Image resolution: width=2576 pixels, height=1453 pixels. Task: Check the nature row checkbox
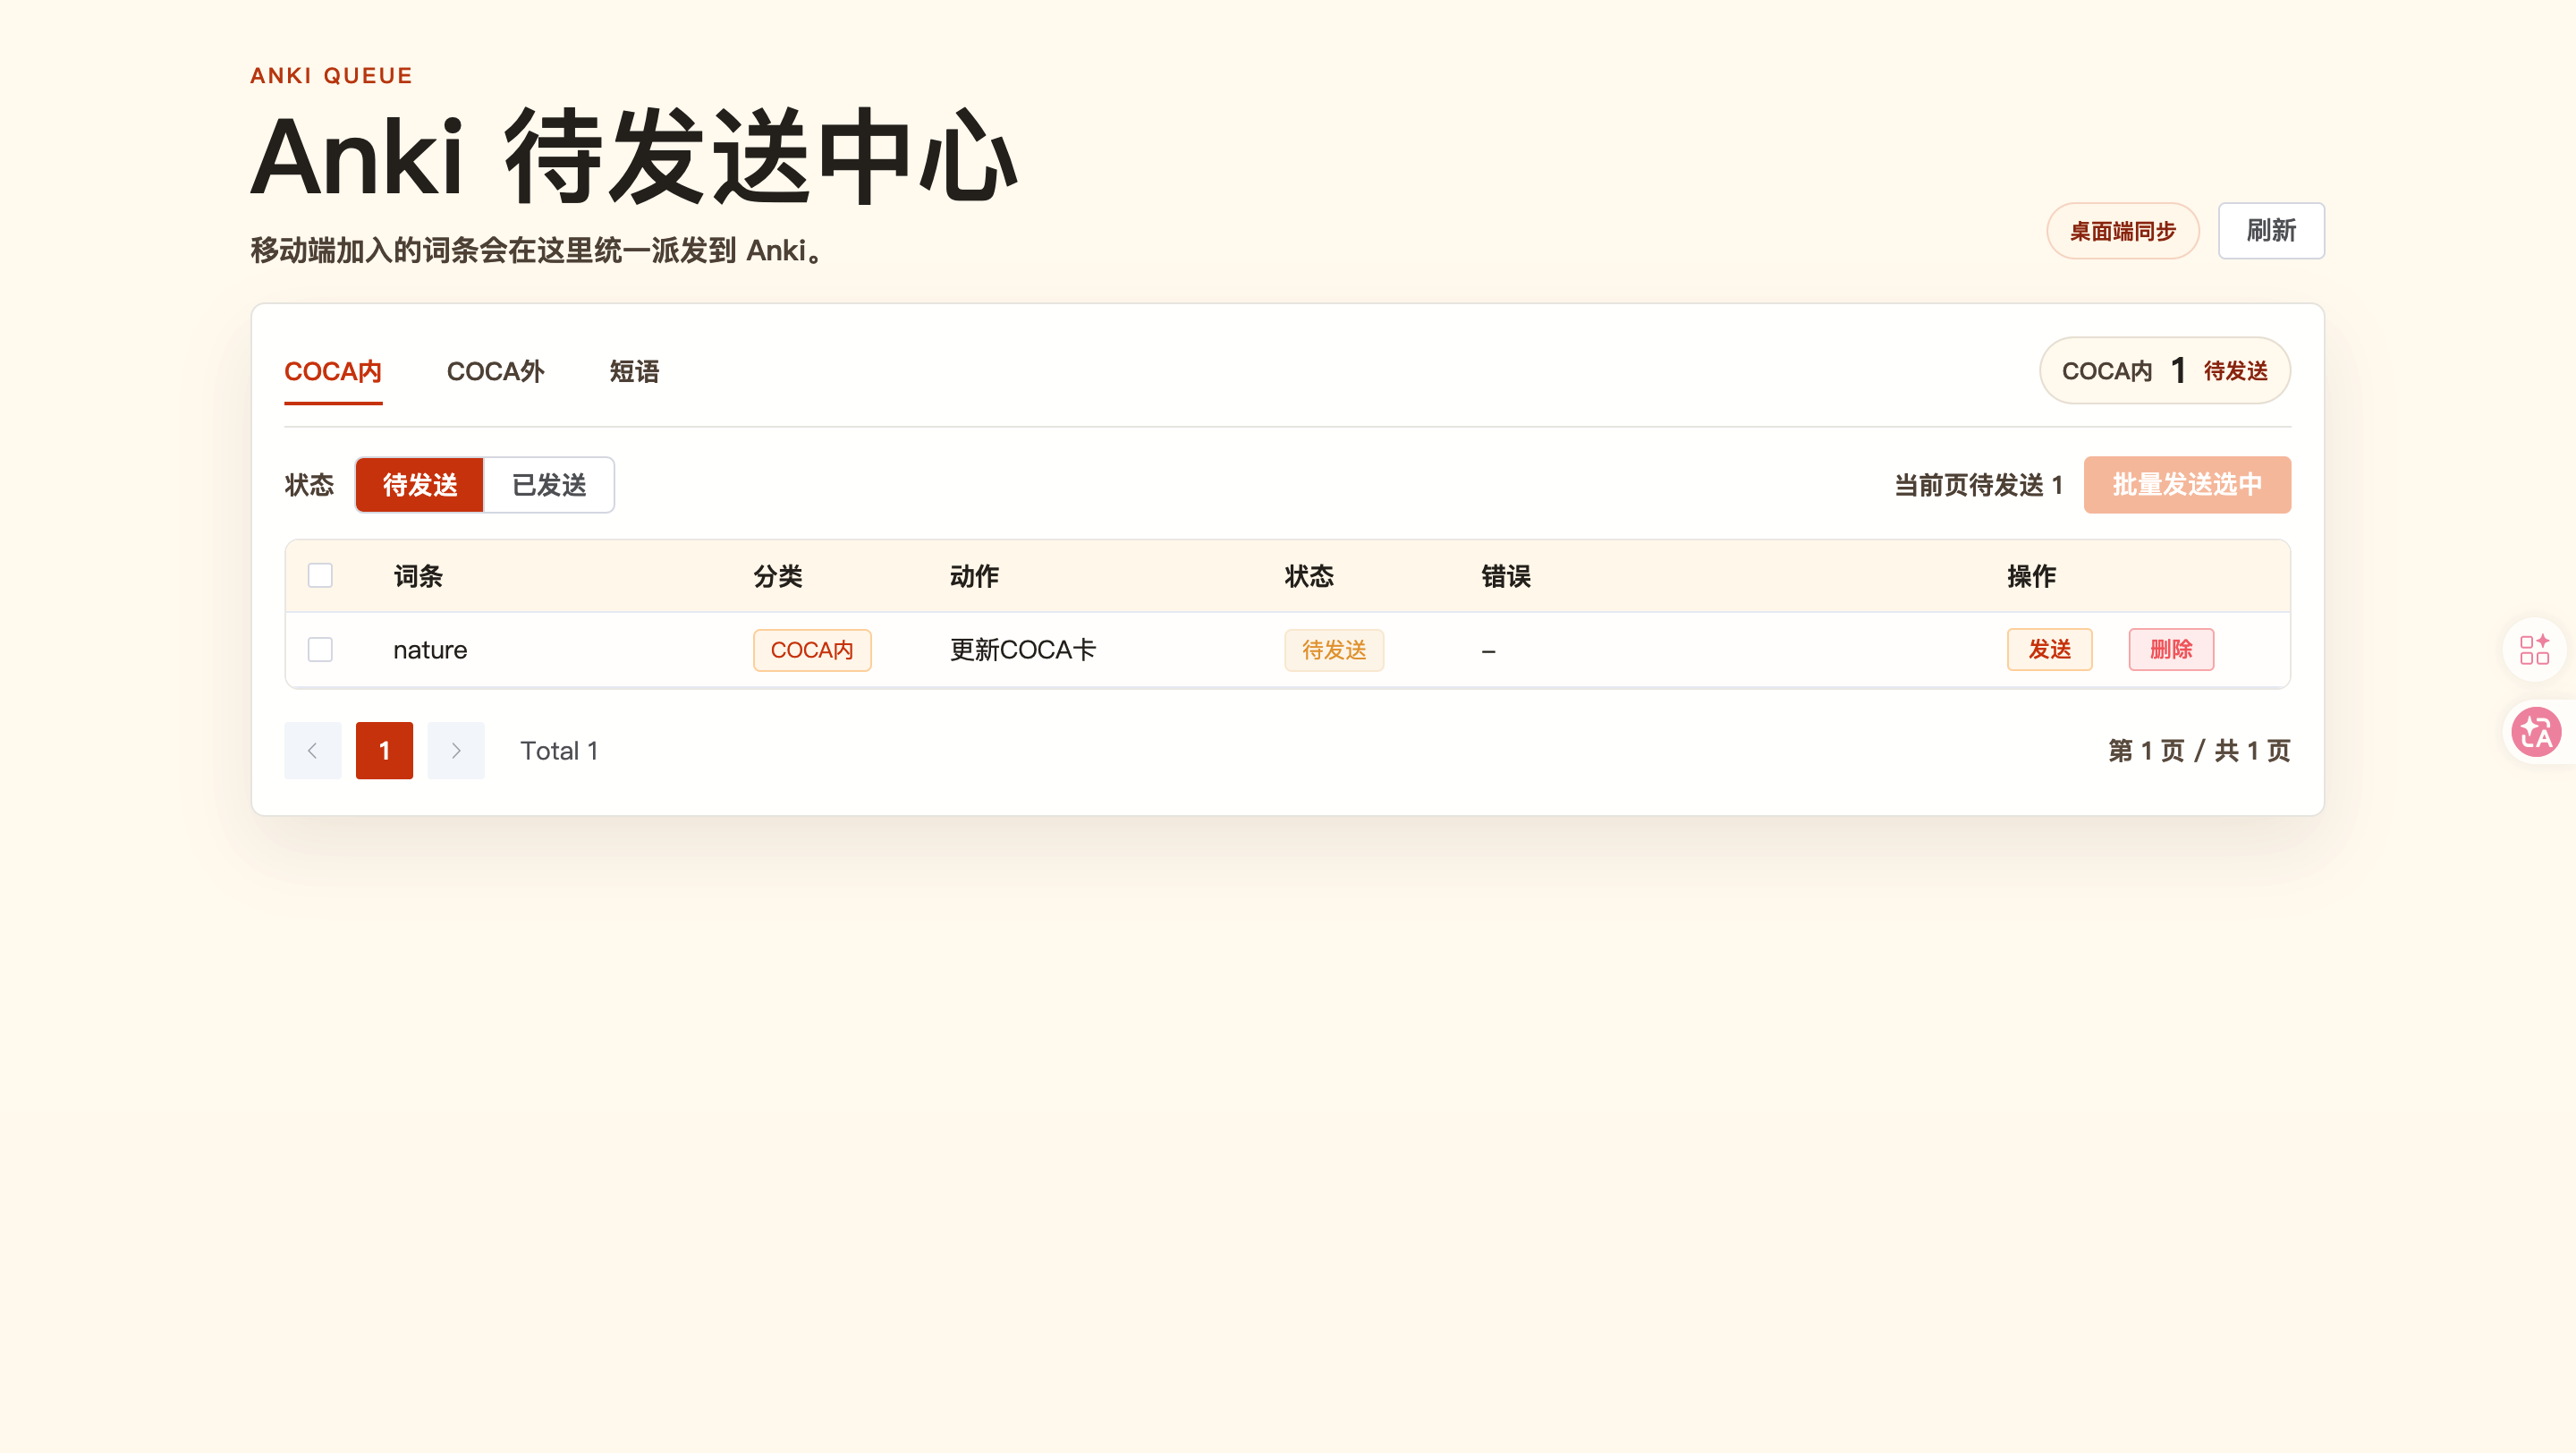coord(320,649)
